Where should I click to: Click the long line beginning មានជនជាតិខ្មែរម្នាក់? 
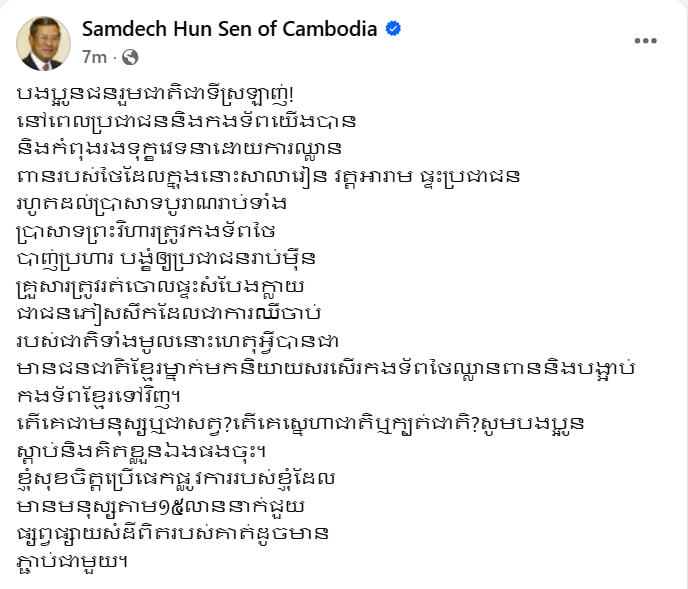[x=326, y=368]
